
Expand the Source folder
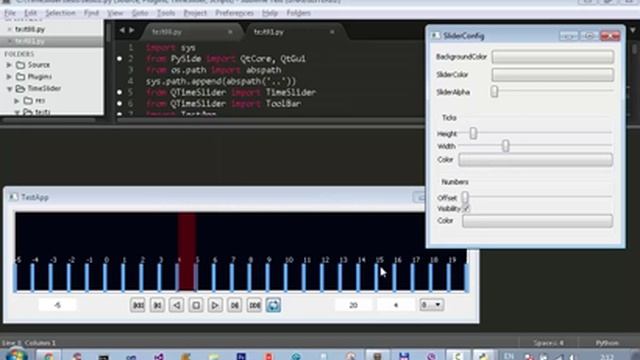click(9, 65)
